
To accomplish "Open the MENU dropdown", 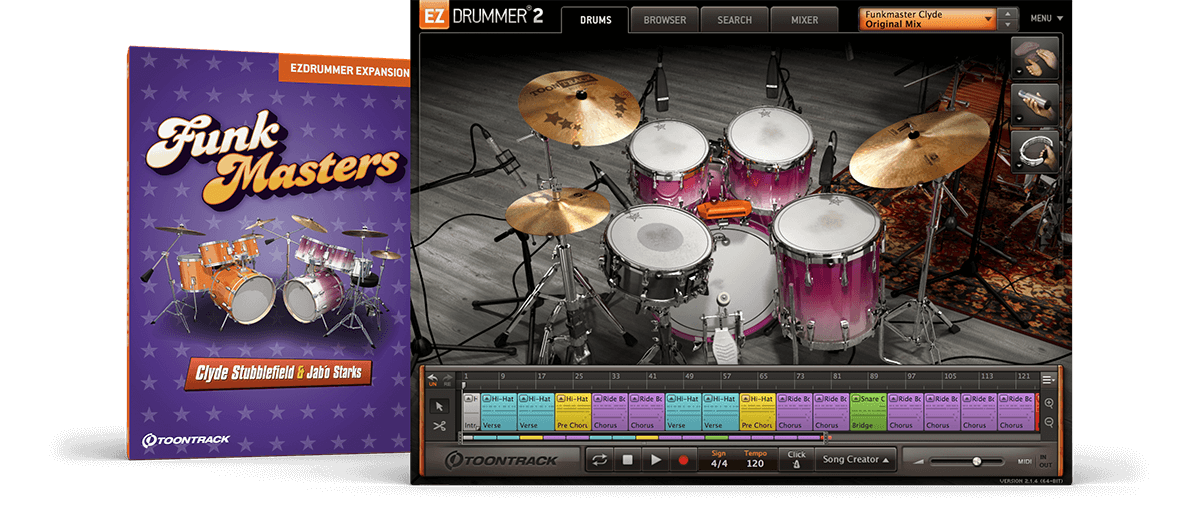I will 1046,18.
